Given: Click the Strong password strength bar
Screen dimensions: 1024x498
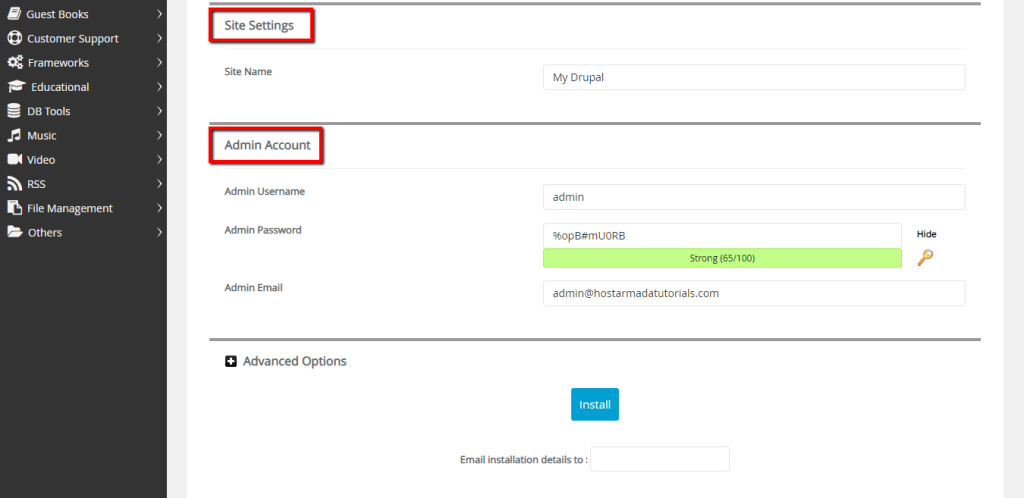Looking at the screenshot, I should click(722, 258).
